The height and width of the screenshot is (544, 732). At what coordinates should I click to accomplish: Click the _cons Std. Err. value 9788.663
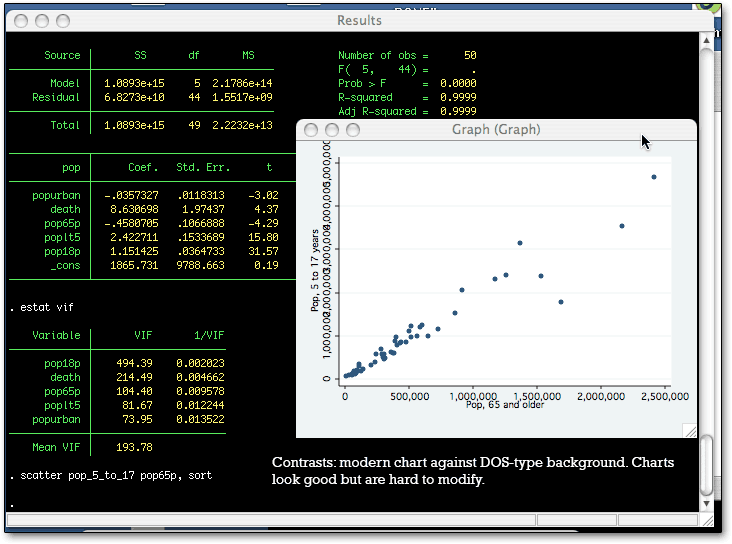(x=200, y=265)
